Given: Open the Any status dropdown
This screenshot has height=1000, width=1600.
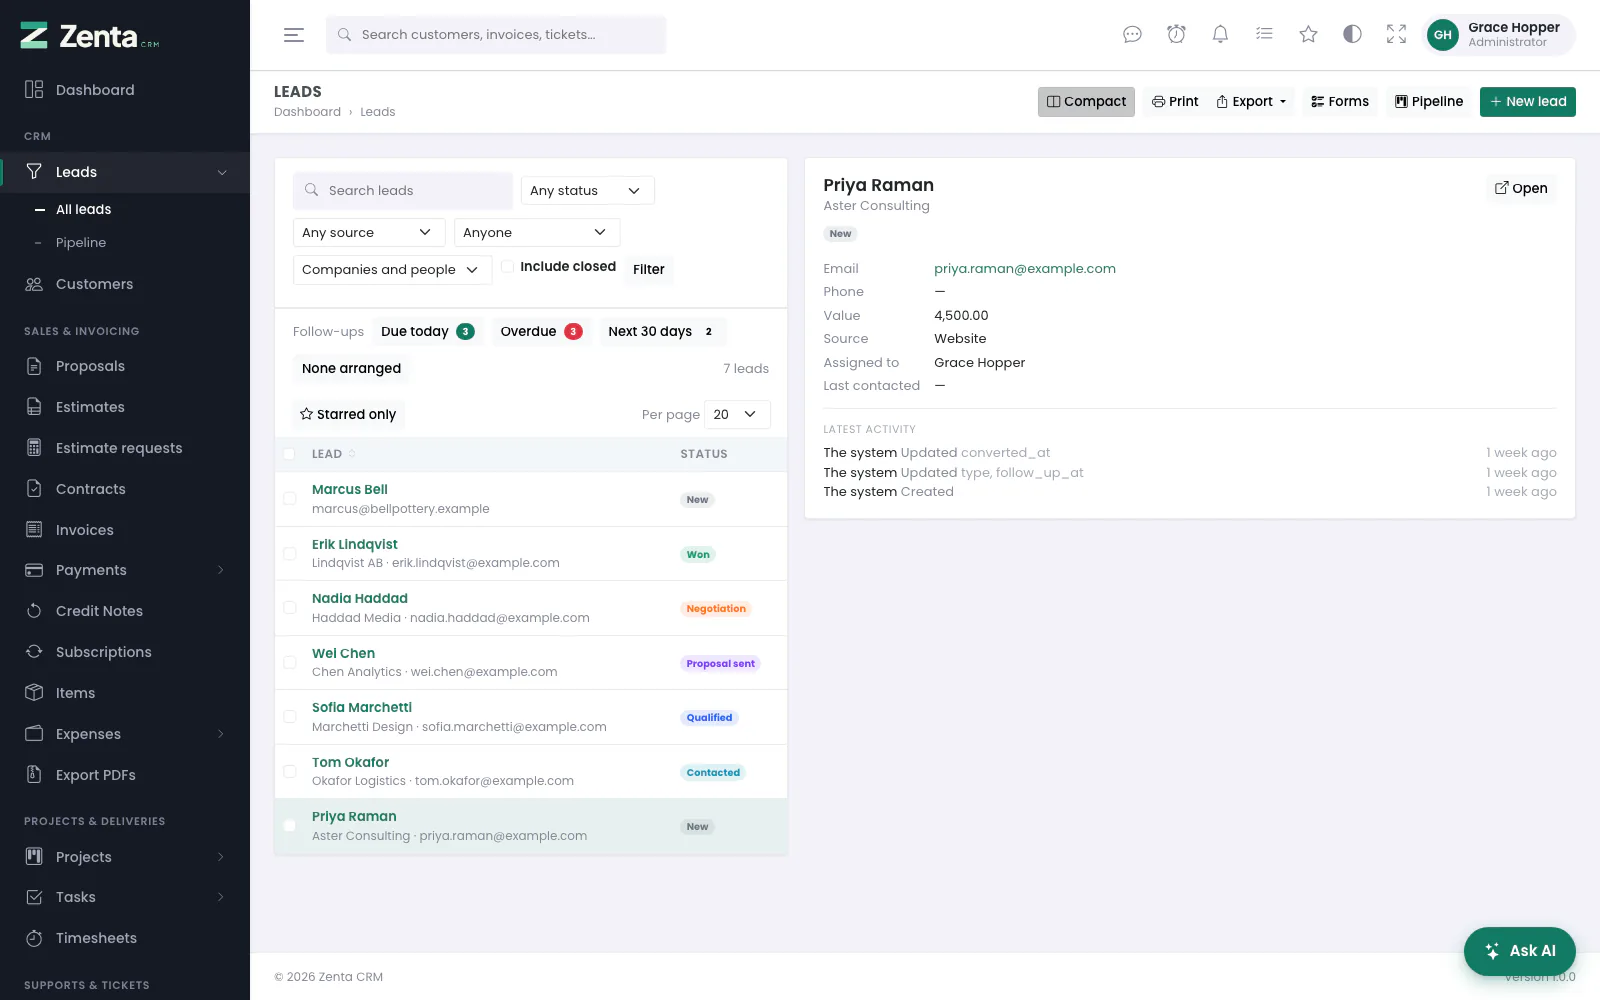Looking at the screenshot, I should point(587,190).
